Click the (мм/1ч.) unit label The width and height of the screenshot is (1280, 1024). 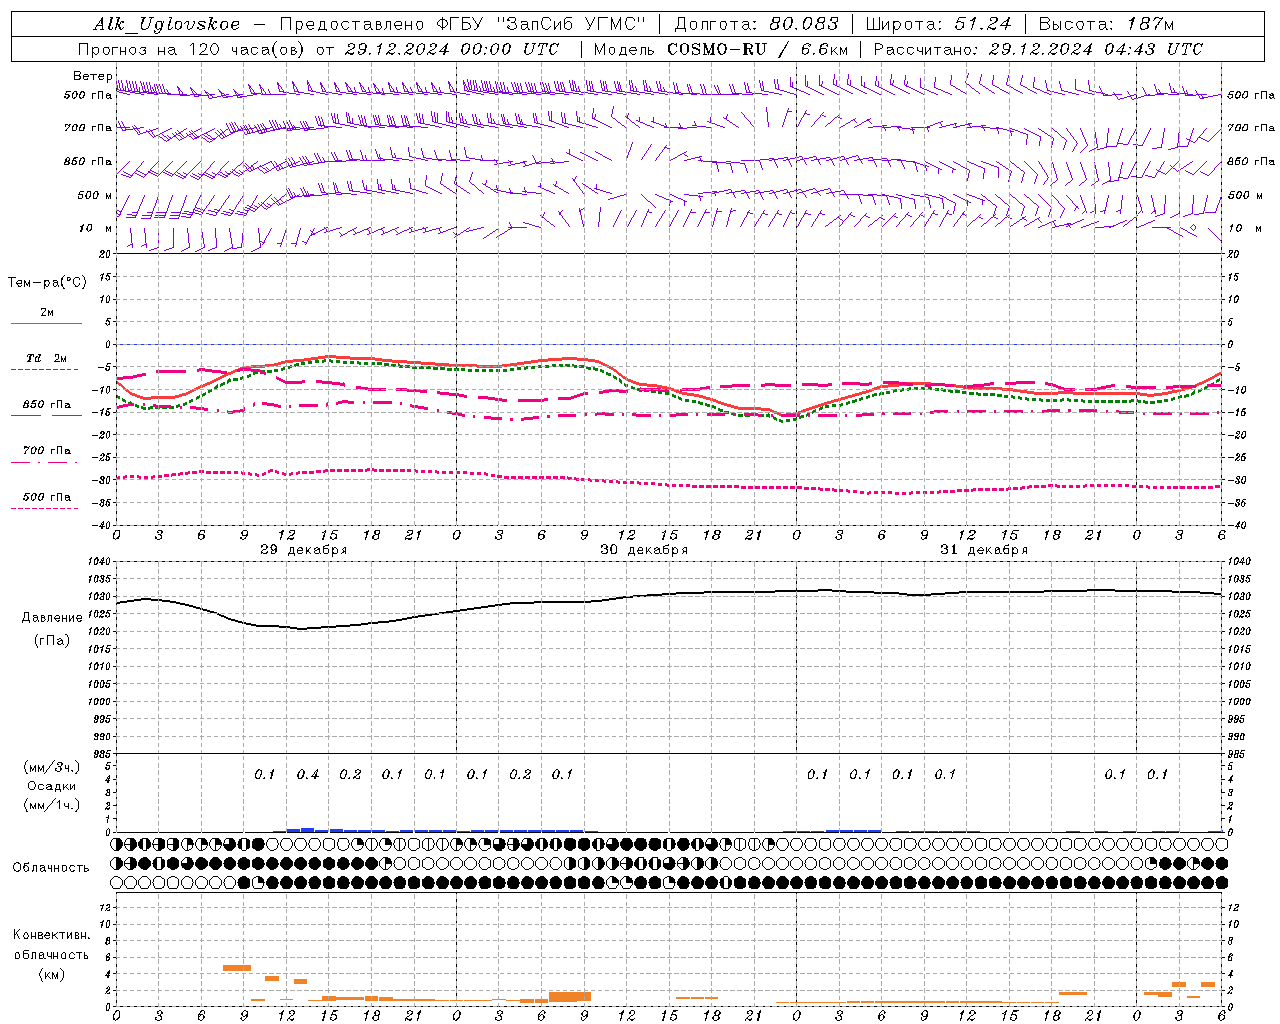coord(51,805)
